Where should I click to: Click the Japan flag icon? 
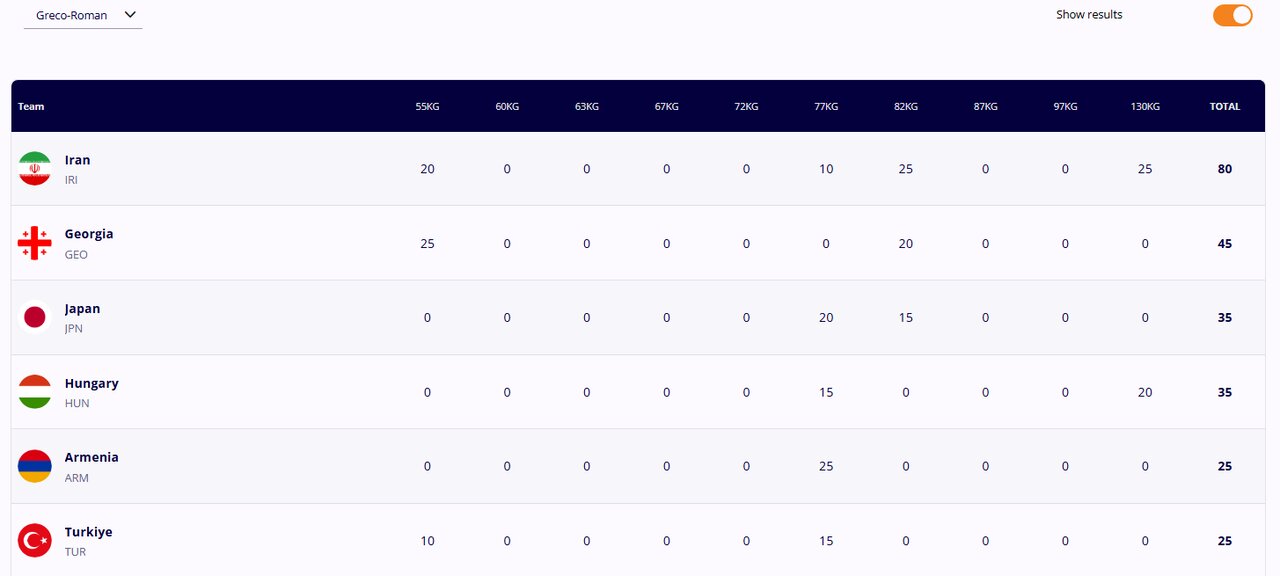tap(35, 318)
